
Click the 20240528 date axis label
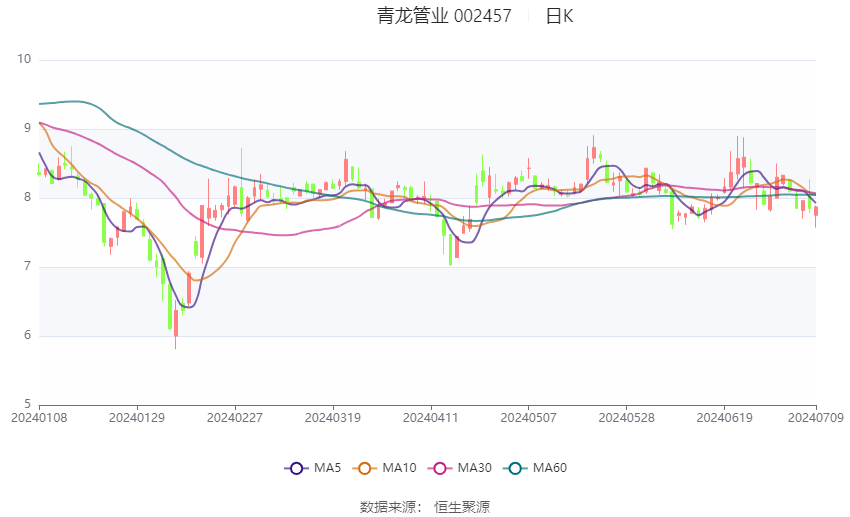pyautogui.click(x=626, y=418)
